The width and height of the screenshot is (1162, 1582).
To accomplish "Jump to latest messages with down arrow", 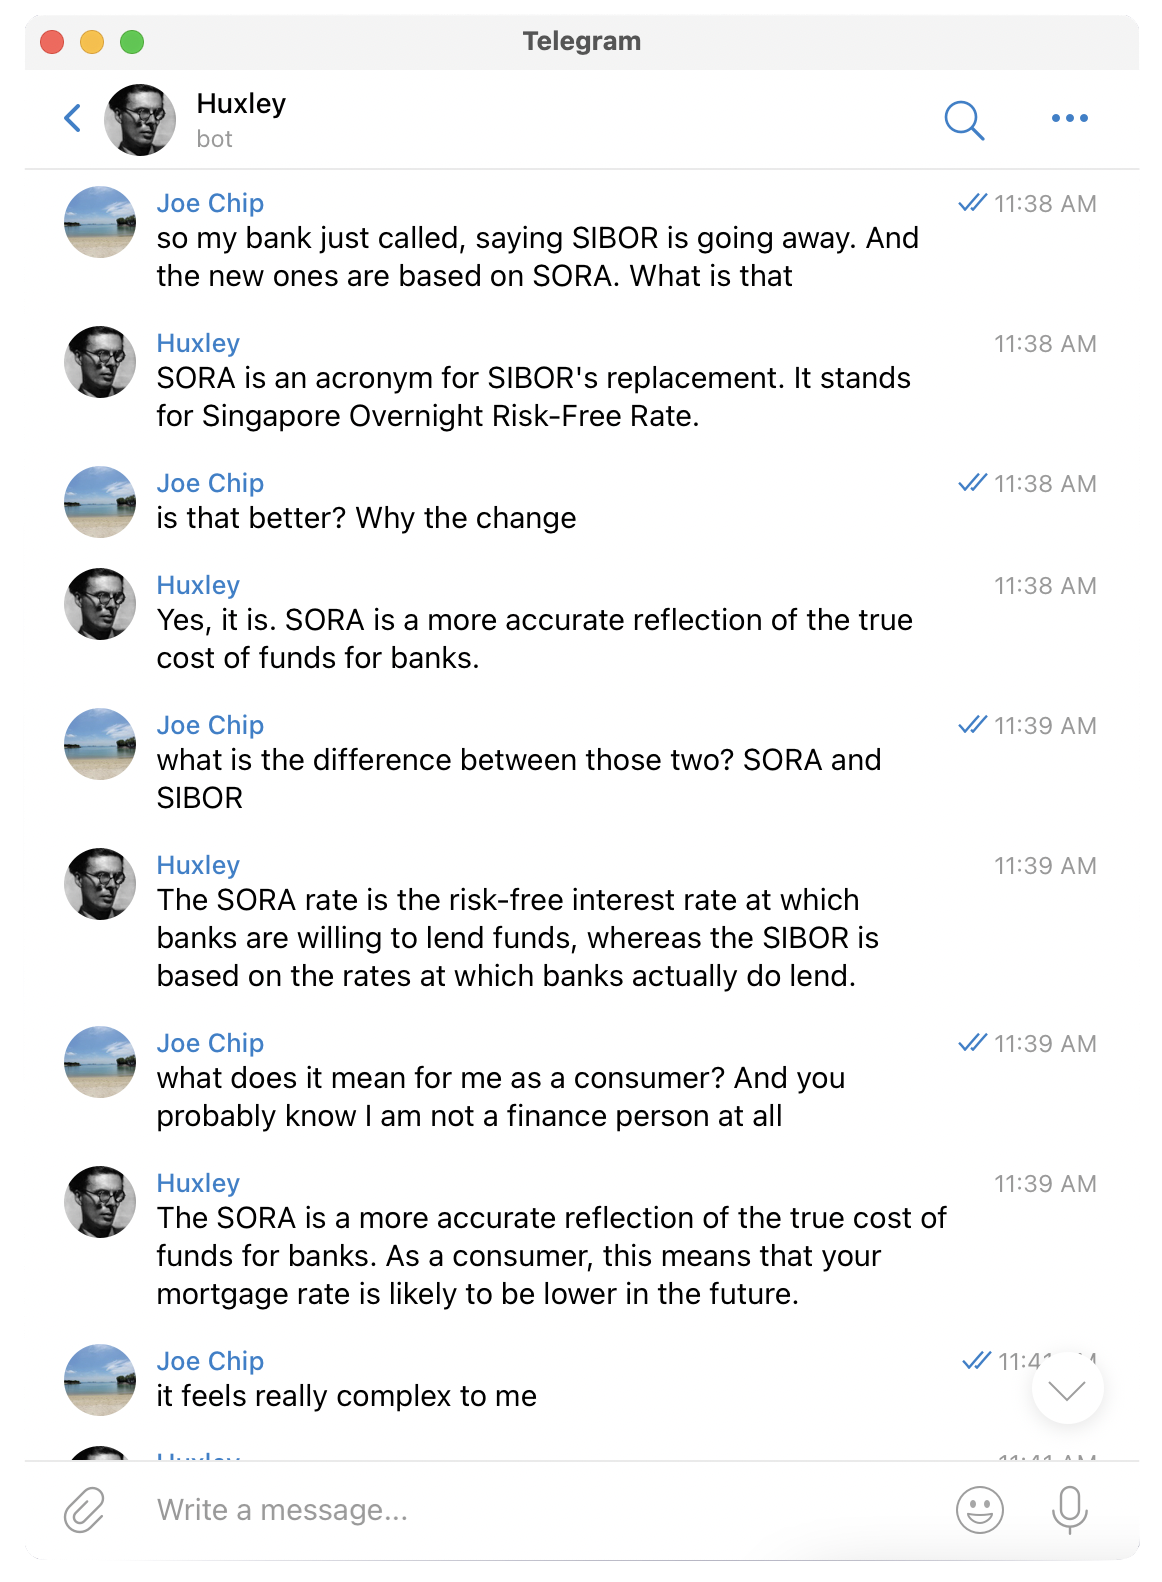I will point(1067,1389).
